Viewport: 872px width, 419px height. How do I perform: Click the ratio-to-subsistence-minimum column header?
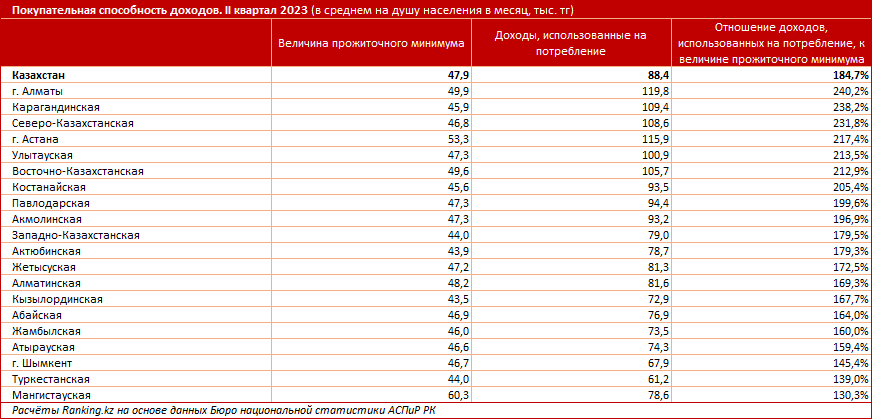tap(770, 44)
